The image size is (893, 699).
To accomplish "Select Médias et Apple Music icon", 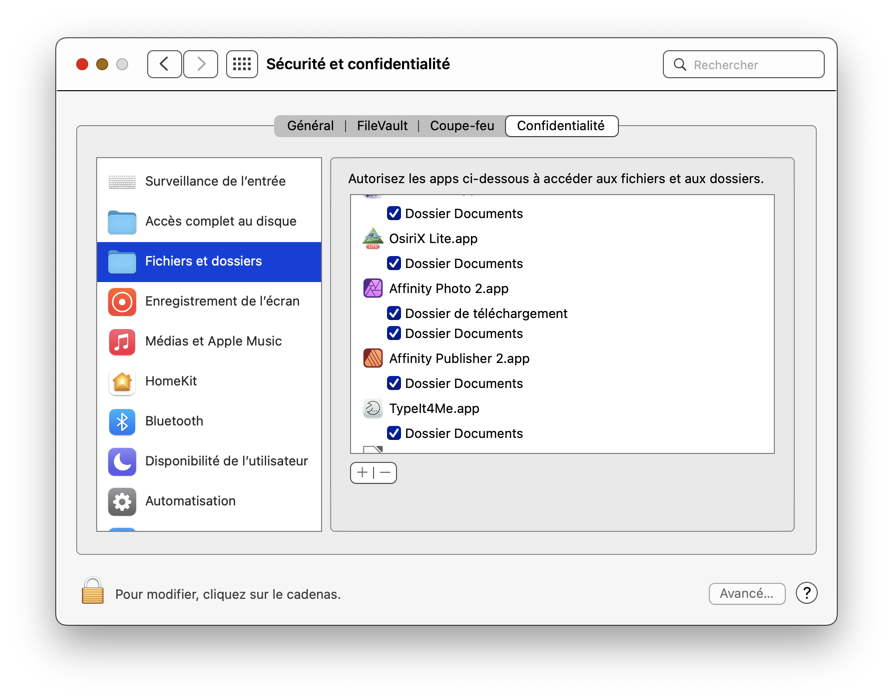I will (x=122, y=341).
